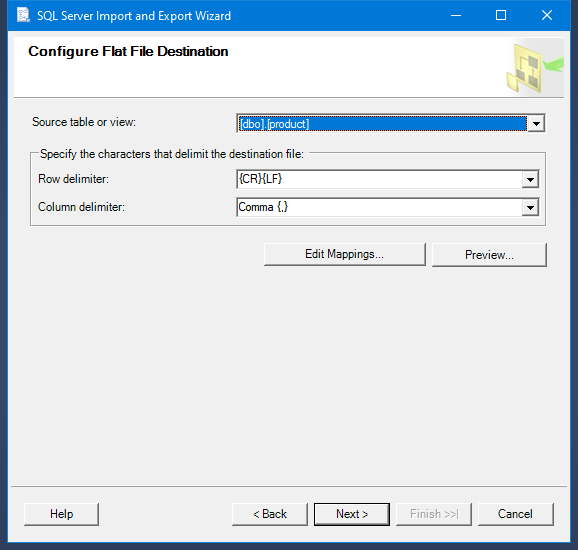Click the wizard app icon in title bar
The width and height of the screenshot is (578, 550).
coord(23,15)
